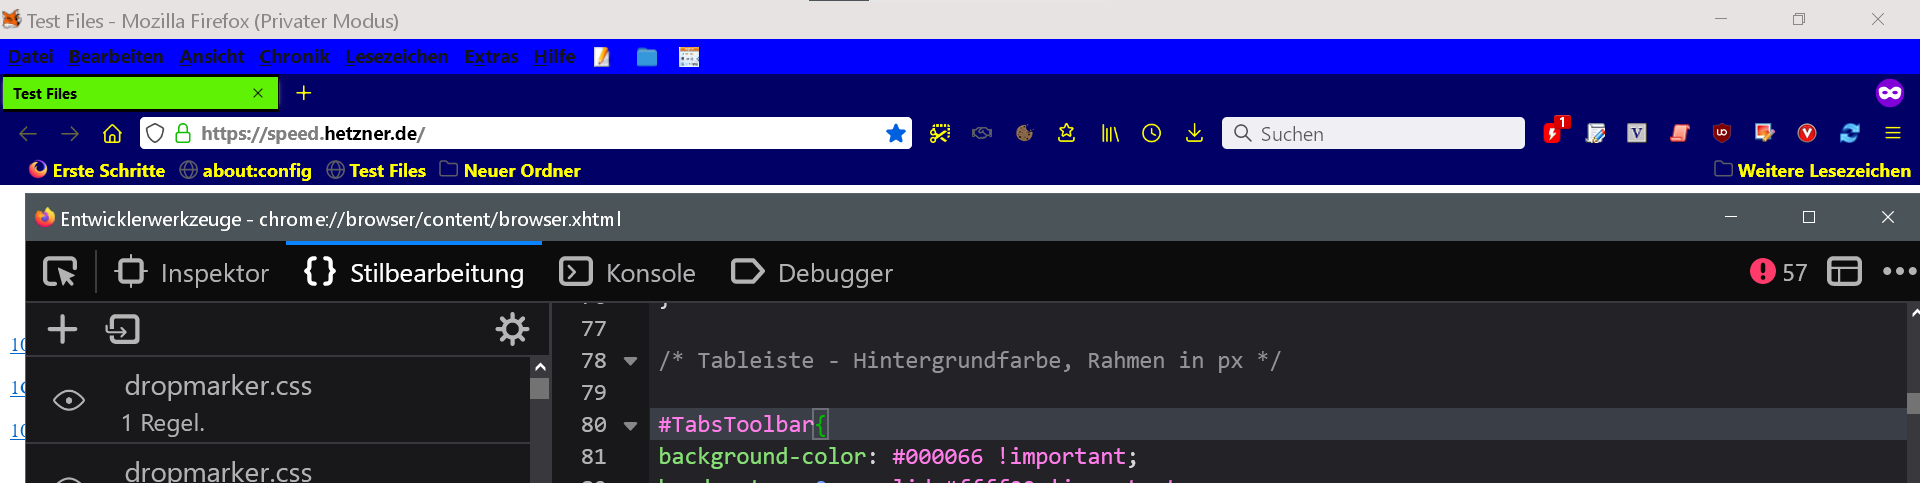Create new stylesheet with plus icon
Image resolution: width=1920 pixels, height=483 pixels.
click(62, 329)
